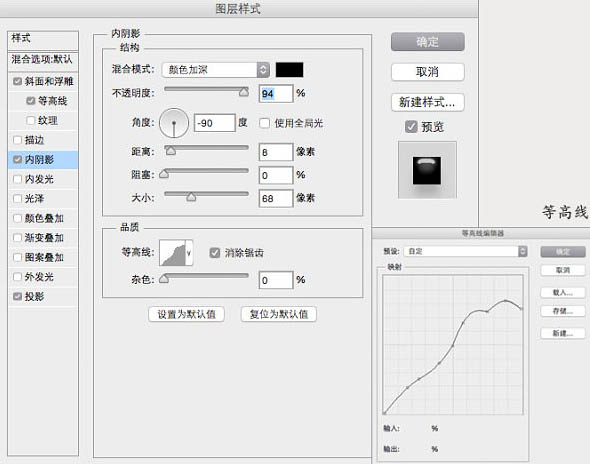Click the 大小 slider handle
The image size is (590, 464).
coord(191,197)
